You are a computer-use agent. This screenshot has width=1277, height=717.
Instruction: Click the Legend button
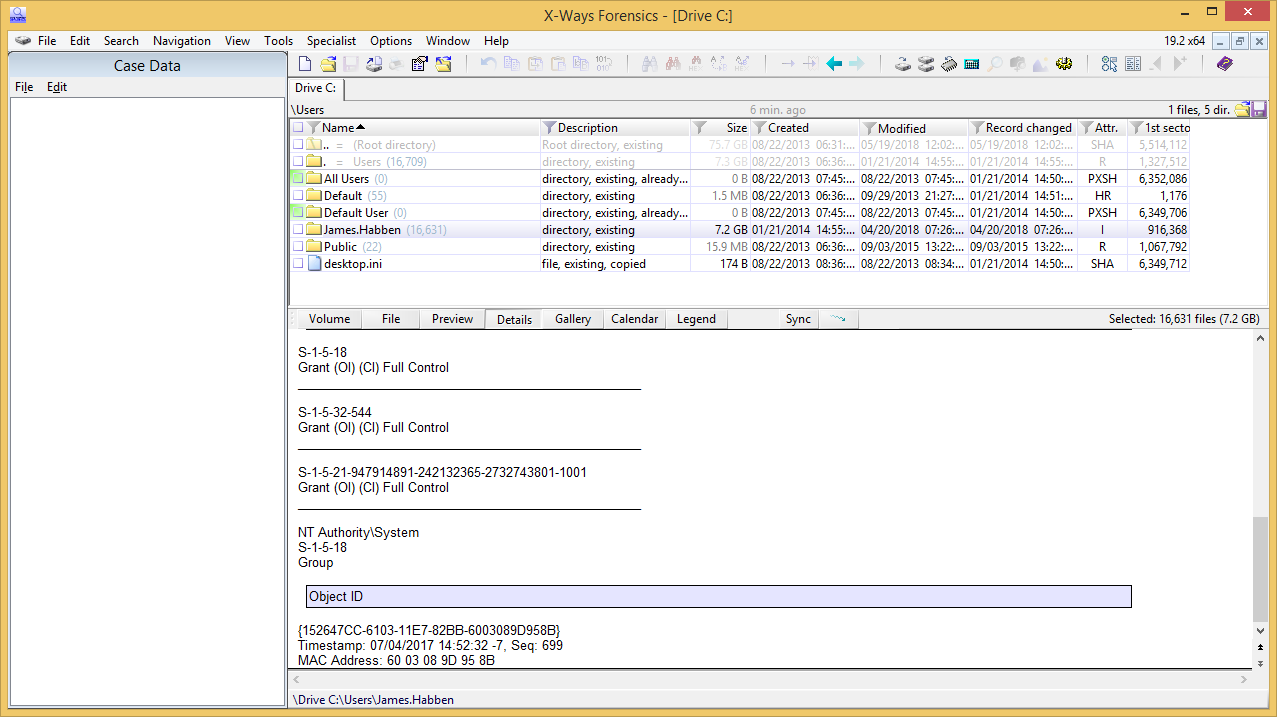click(x=696, y=319)
